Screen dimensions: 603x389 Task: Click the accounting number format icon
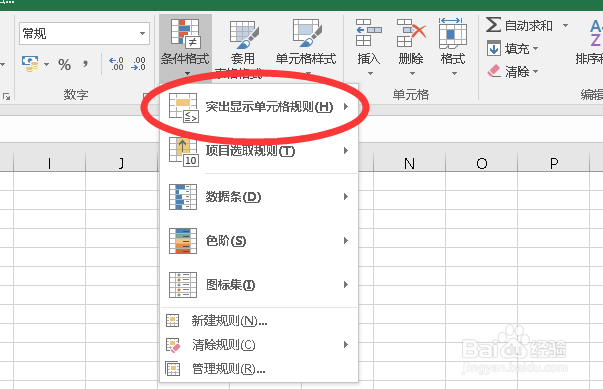tap(30, 64)
